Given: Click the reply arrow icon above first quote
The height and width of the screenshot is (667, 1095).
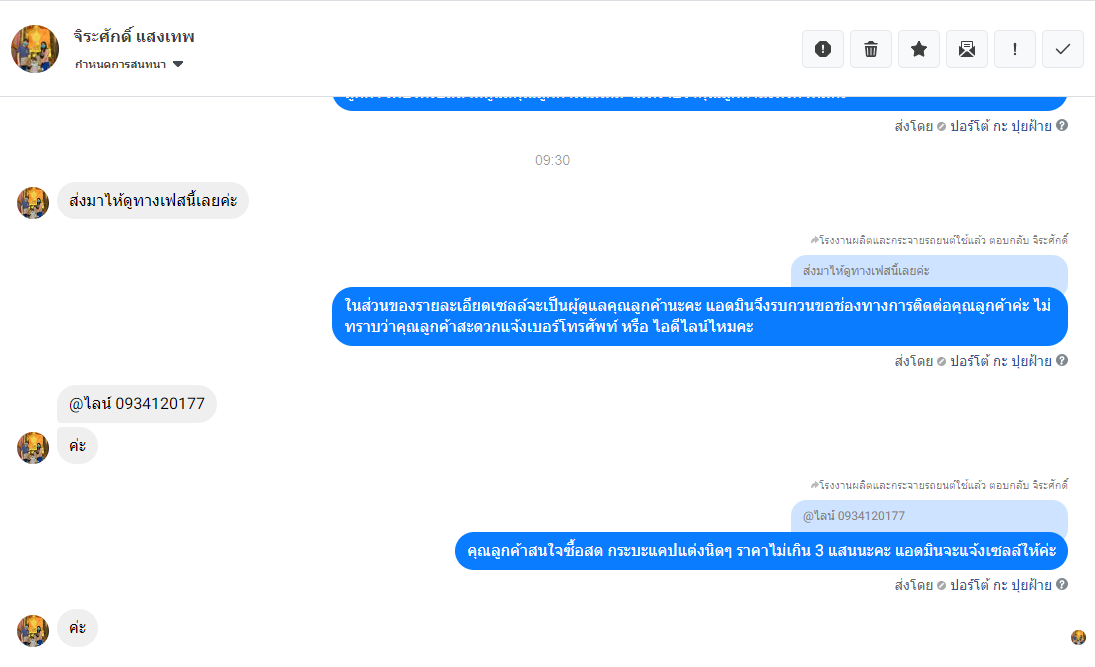Looking at the screenshot, I should coord(814,240).
